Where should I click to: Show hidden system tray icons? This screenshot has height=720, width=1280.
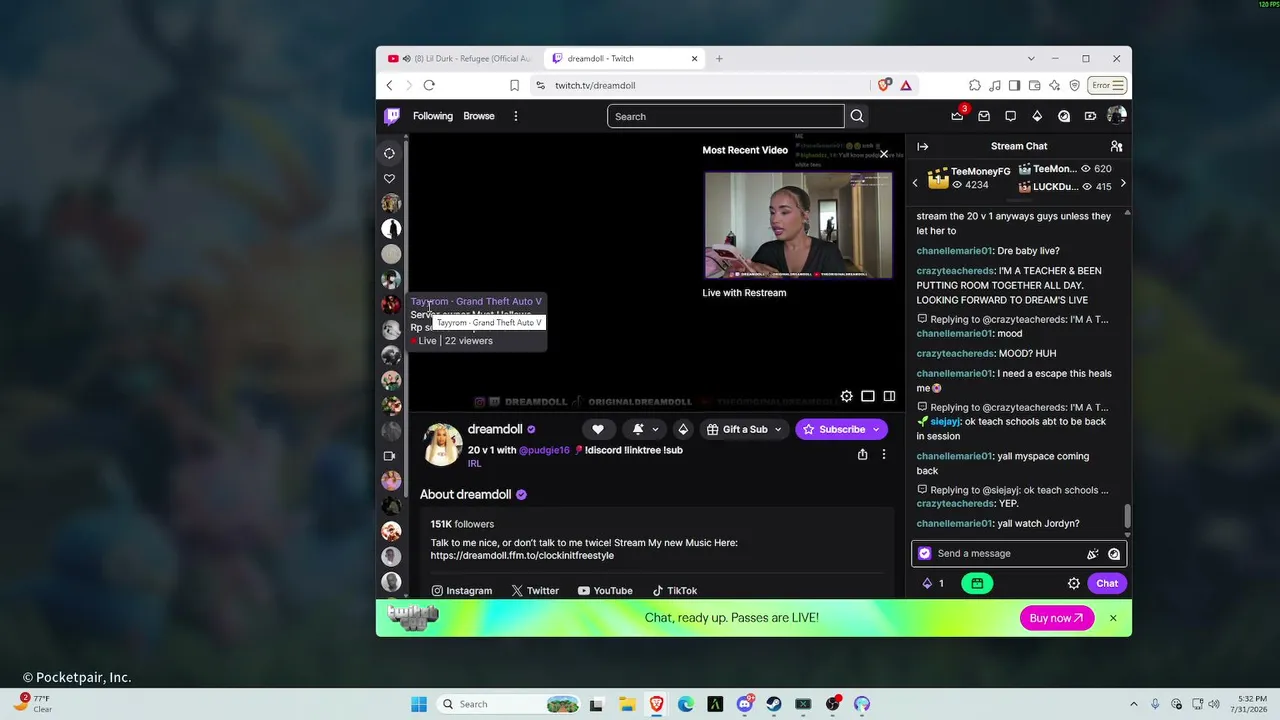tap(1134, 704)
